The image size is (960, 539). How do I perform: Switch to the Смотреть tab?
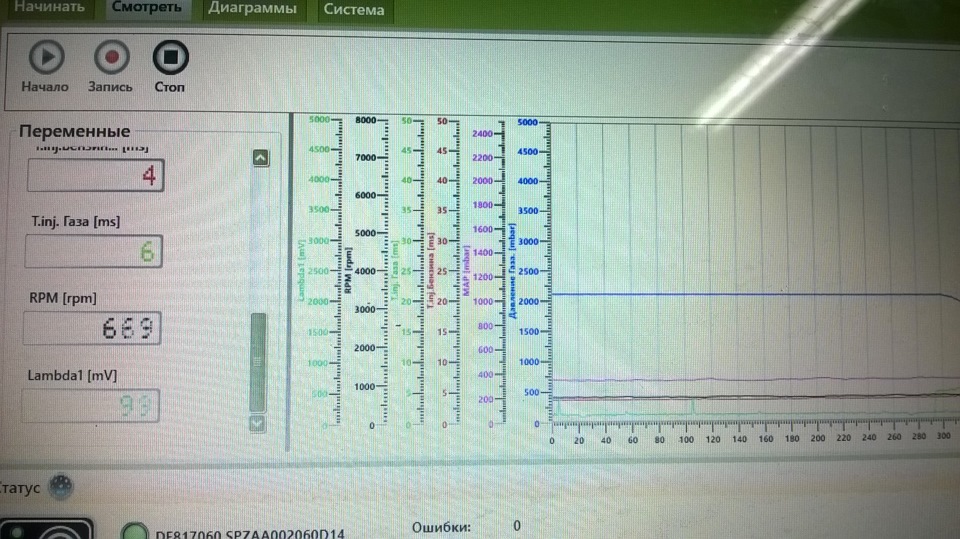[147, 8]
